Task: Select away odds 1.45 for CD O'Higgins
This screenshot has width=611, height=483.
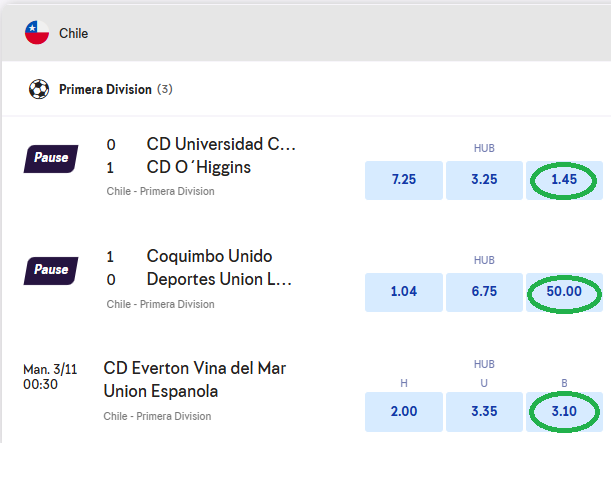Action: tap(564, 180)
